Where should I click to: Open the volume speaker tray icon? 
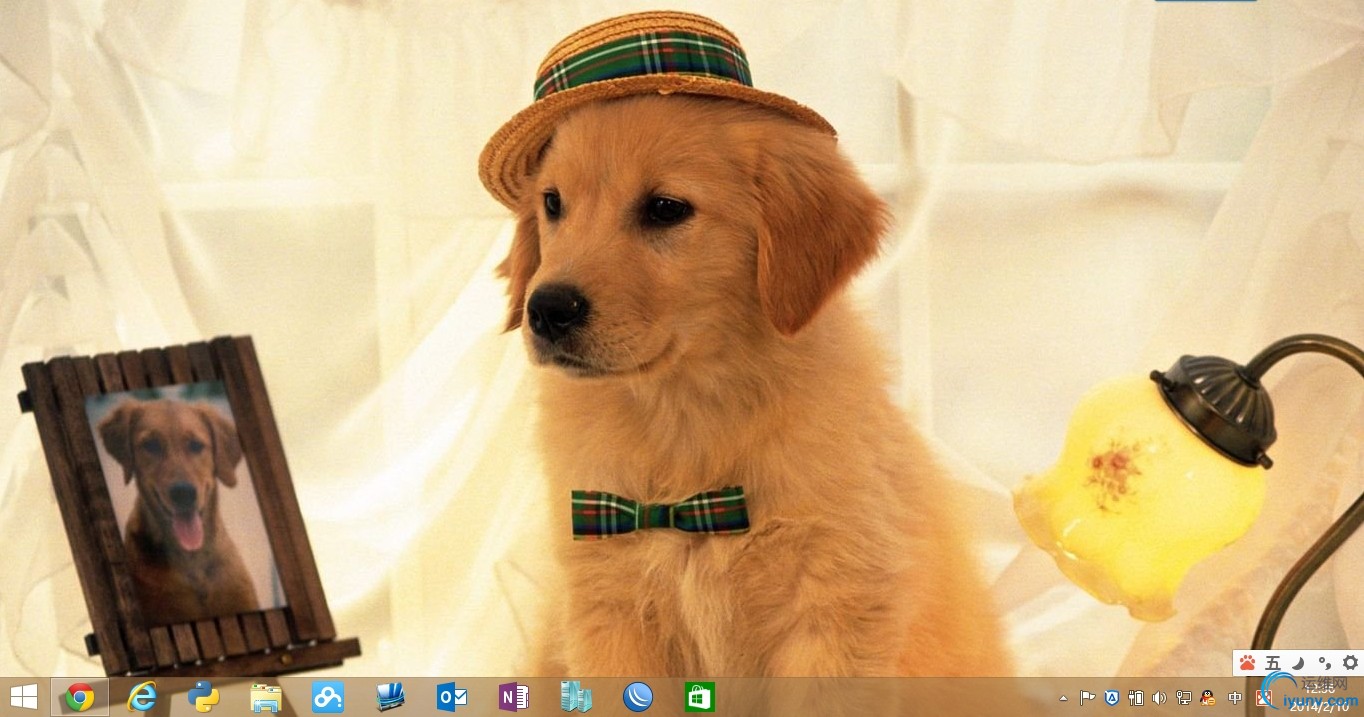point(1160,698)
